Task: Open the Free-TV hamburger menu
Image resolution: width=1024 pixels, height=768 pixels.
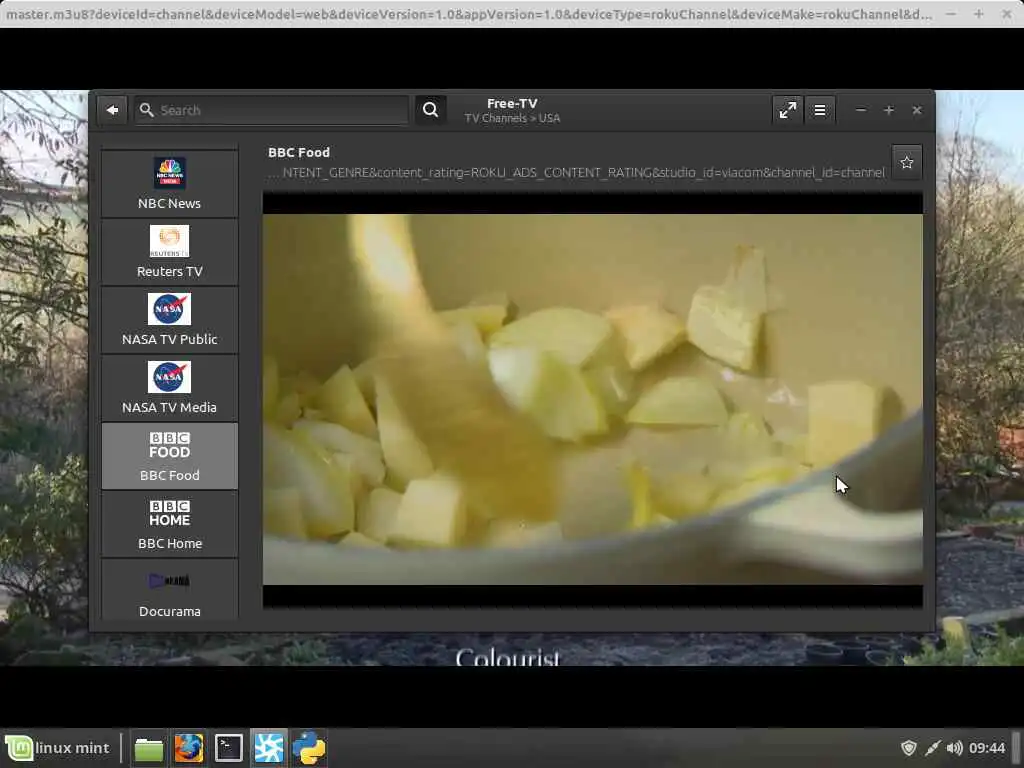Action: coord(820,110)
